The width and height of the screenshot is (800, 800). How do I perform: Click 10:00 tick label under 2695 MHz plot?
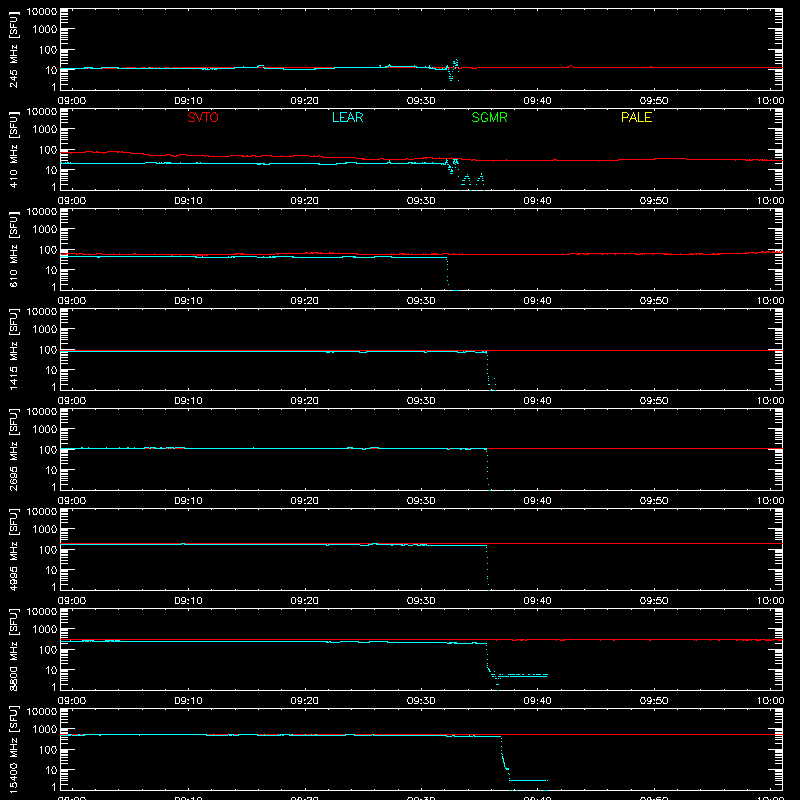[770, 501]
